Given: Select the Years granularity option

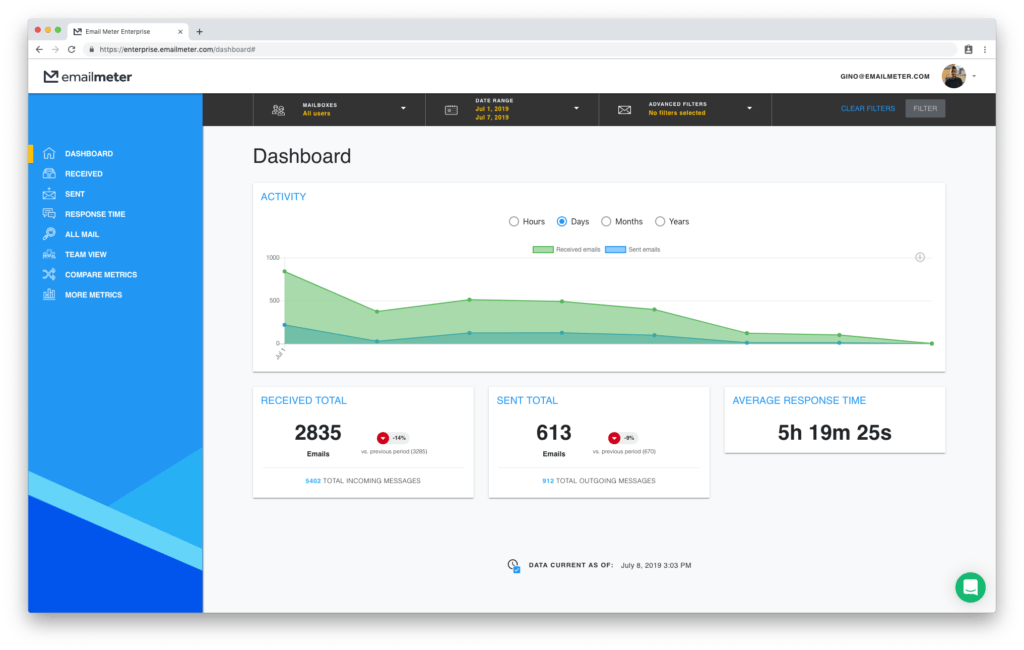Looking at the screenshot, I should tap(659, 221).
